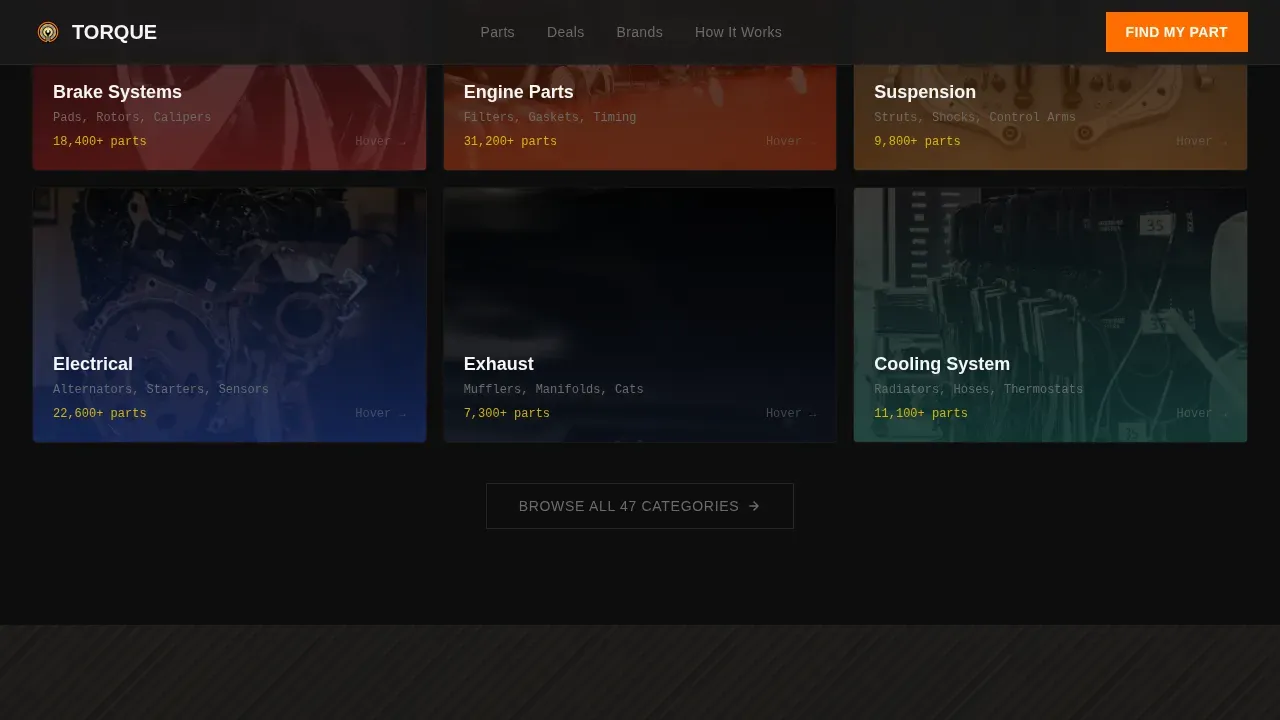Click Hover arrow on Engine Parts card
Image resolution: width=1280 pixels, height=720 pixels.
[791, 142]
